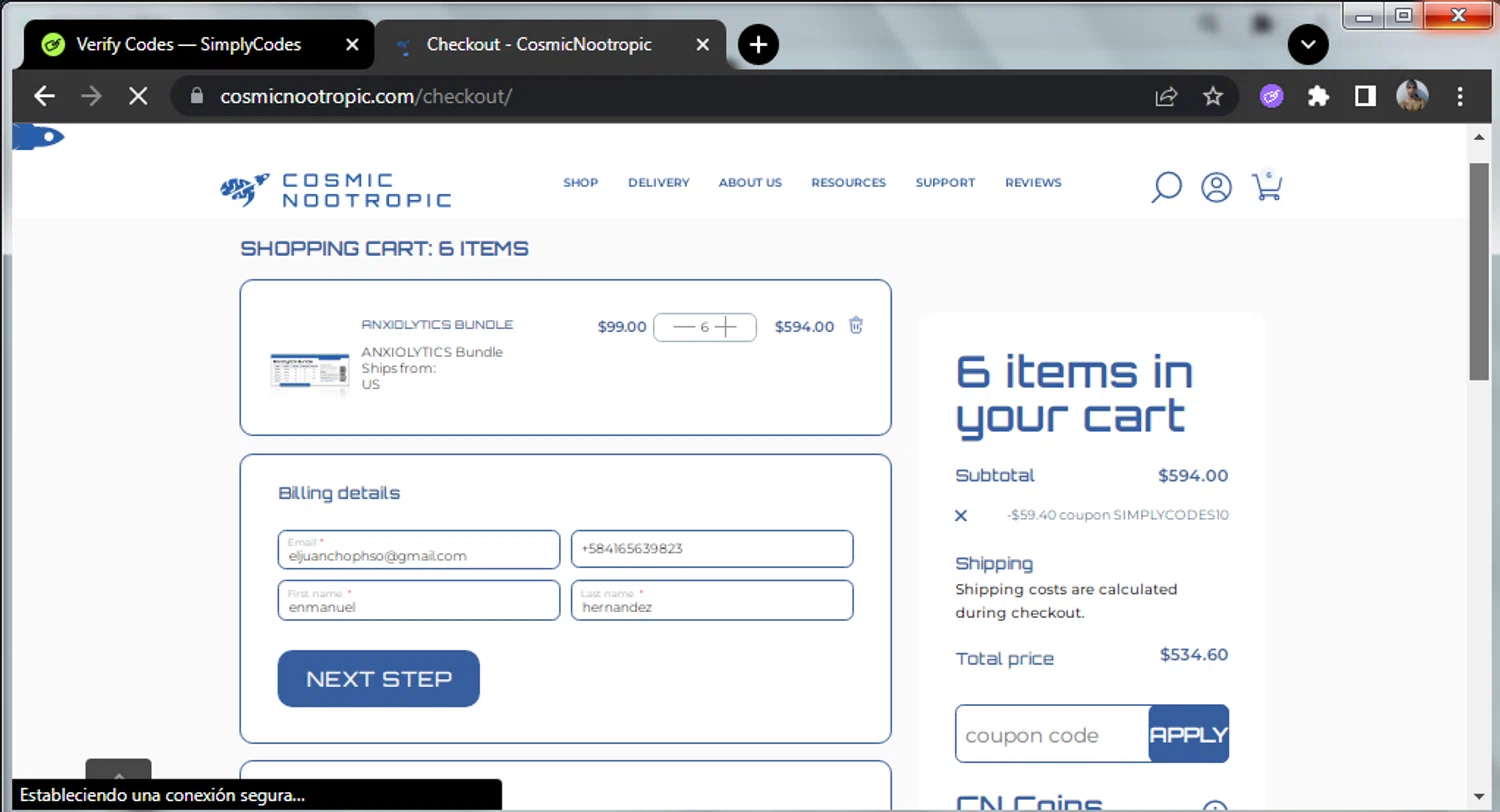This screenshot has width=1500, height=812.
Task: Click the Subtotal $594.00 amount
Action: tap(1193, 476)
